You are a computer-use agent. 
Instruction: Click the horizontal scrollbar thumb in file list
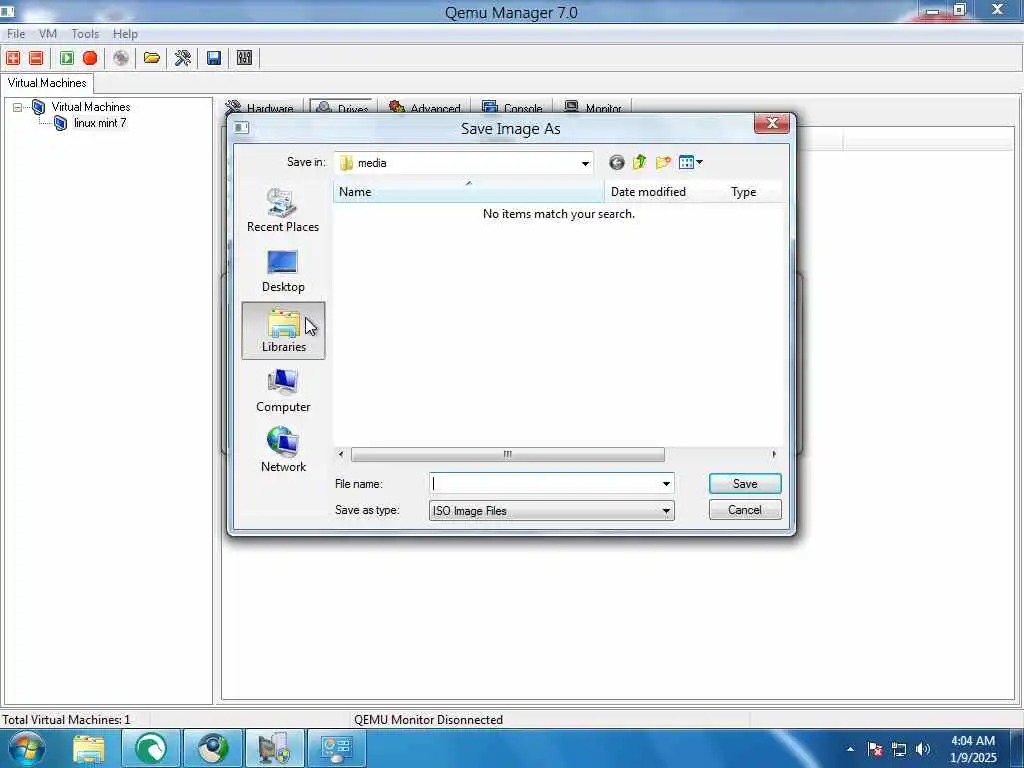[x=507, y=455]
